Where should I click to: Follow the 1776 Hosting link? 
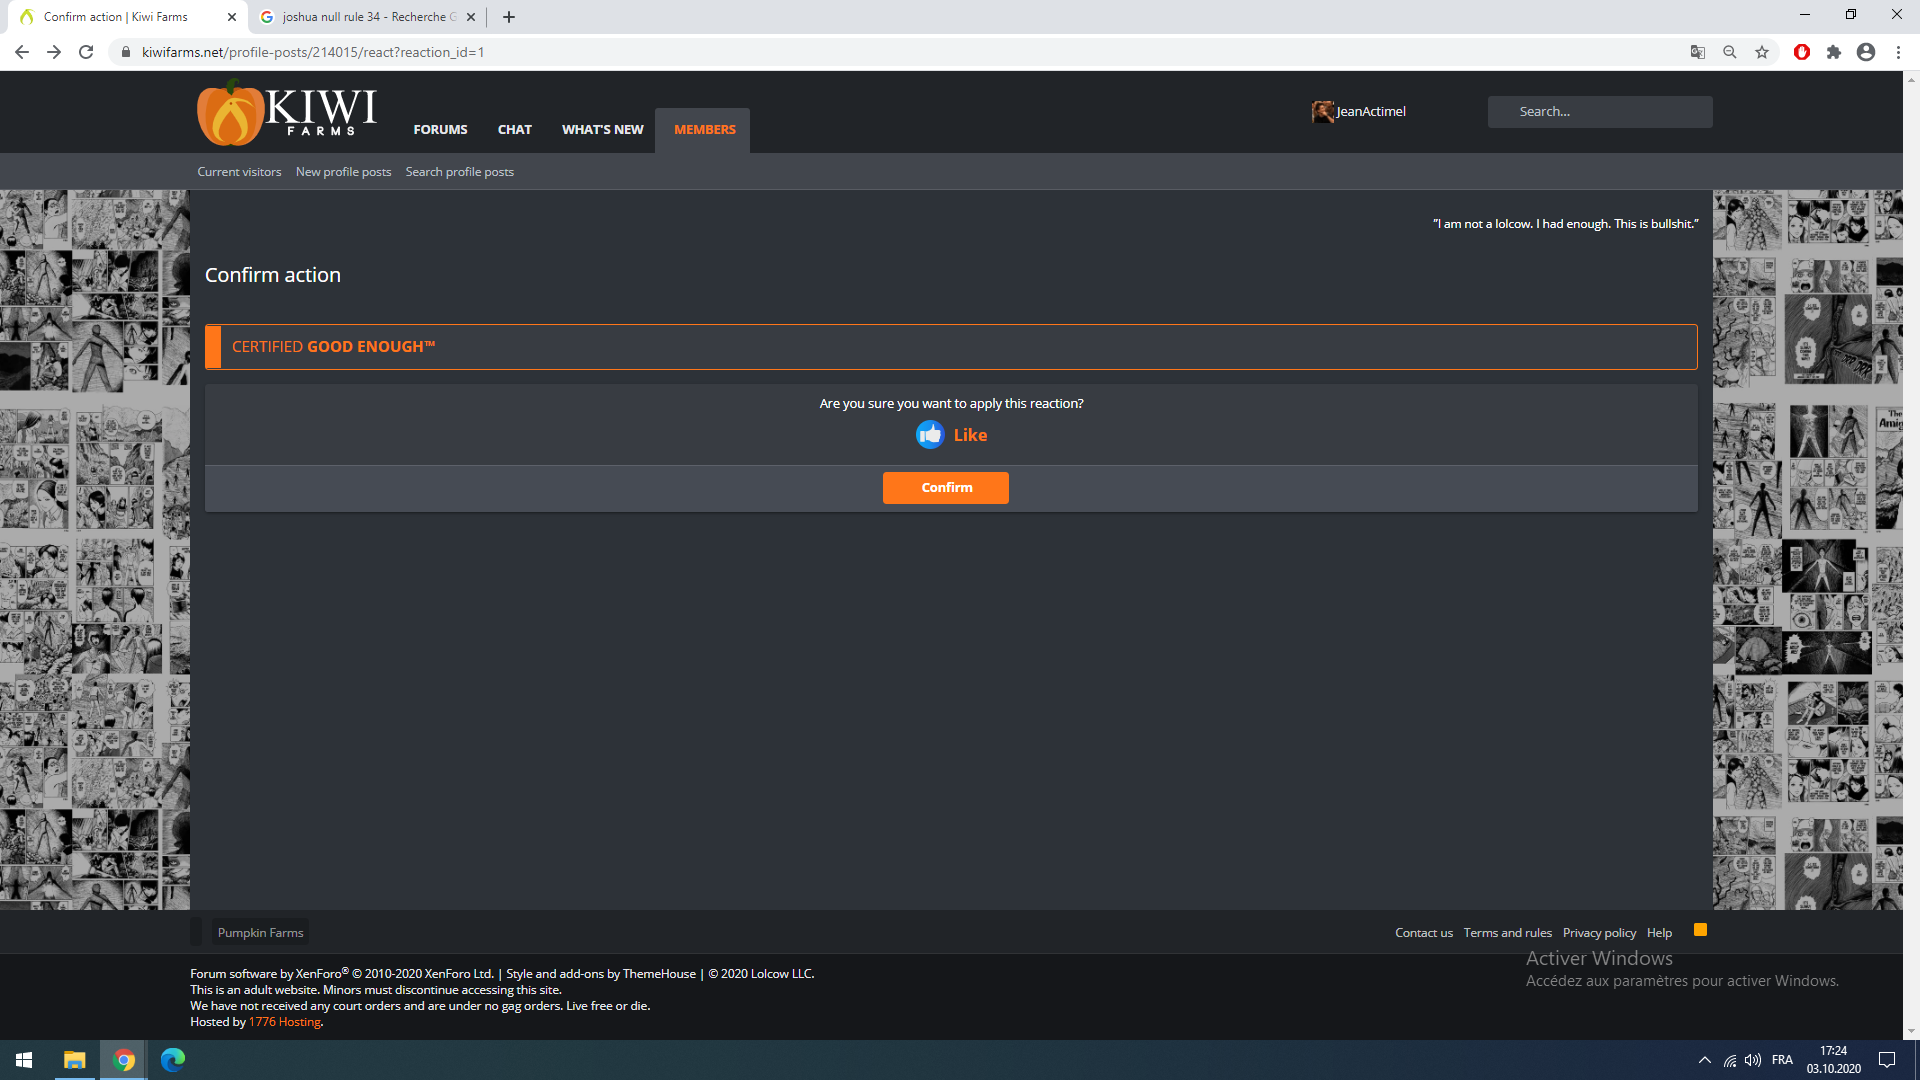tap(285, 1022)
